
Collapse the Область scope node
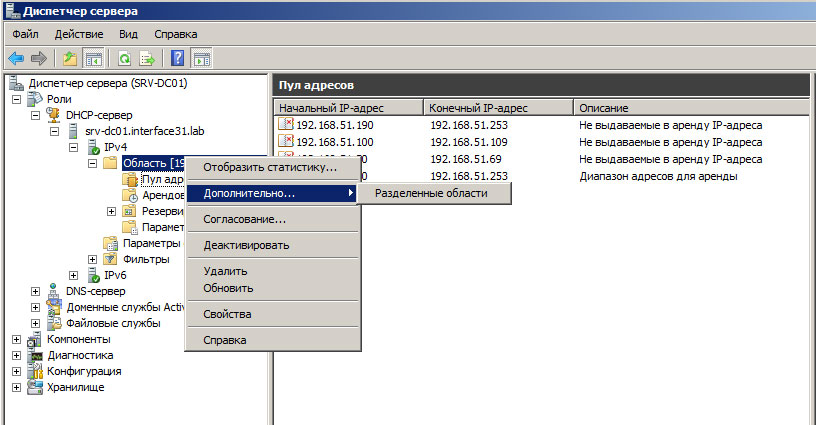pos(93,163)
